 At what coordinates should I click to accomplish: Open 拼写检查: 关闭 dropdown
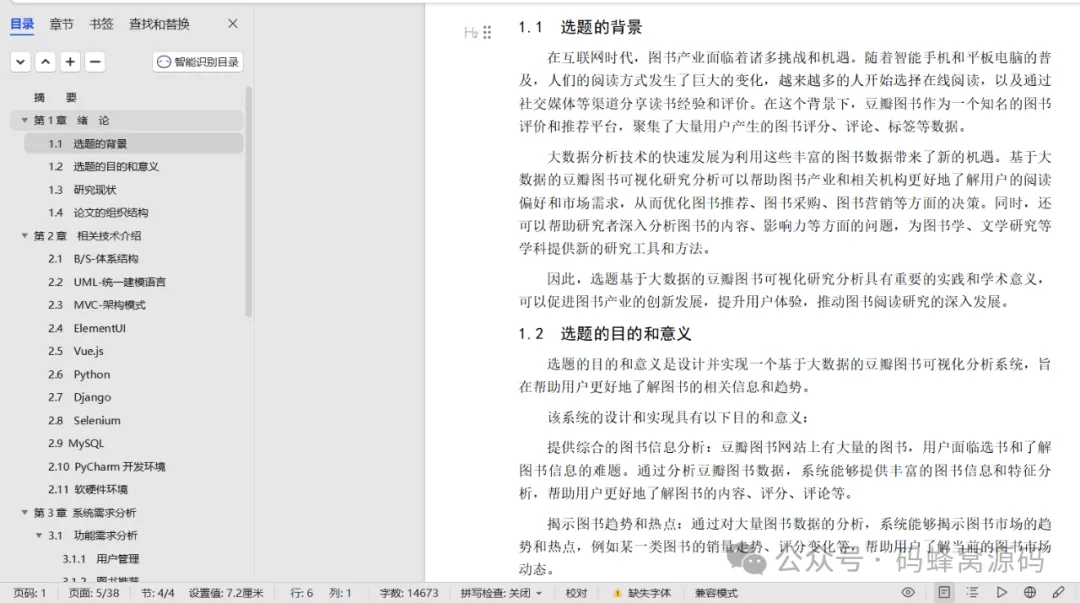pos(501,593)
